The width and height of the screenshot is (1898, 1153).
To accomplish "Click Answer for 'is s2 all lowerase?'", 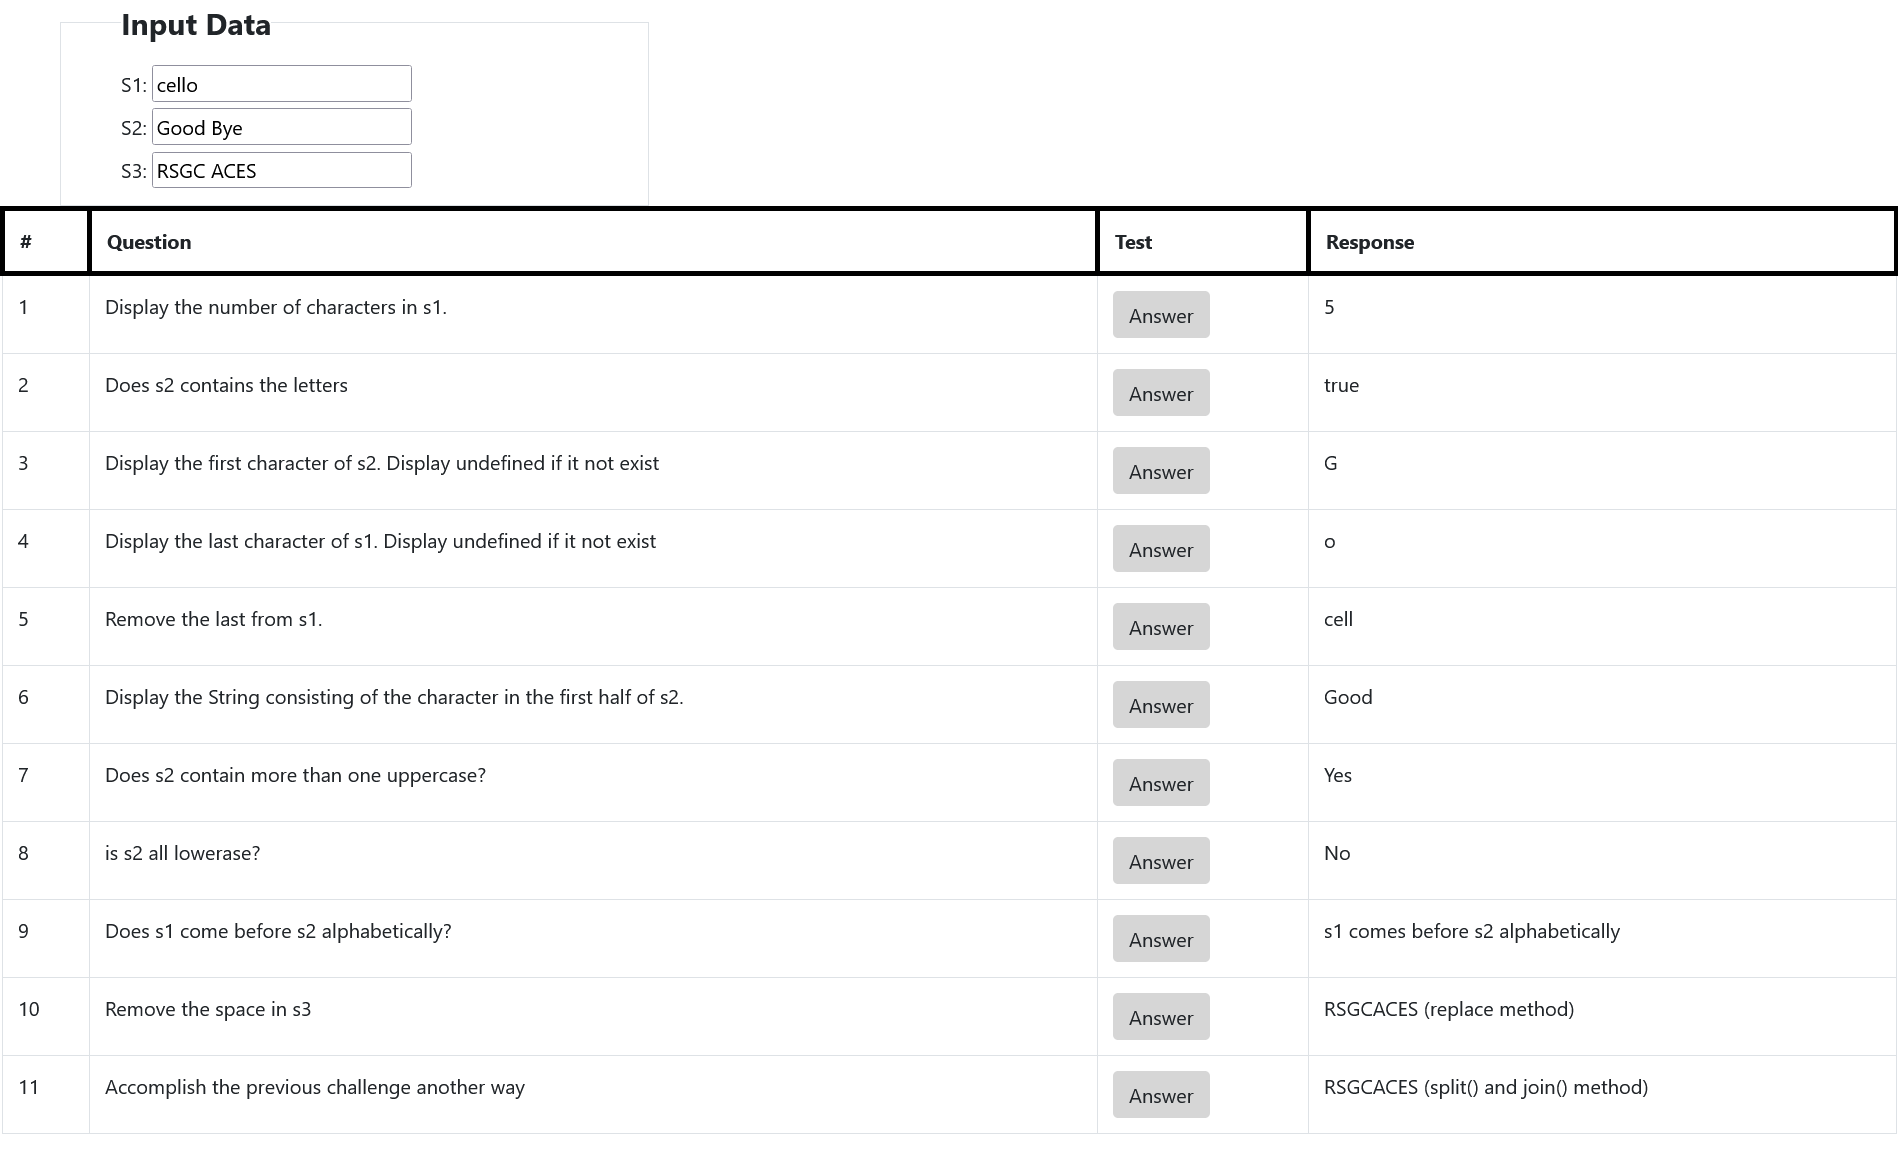I will [1161, 861].
